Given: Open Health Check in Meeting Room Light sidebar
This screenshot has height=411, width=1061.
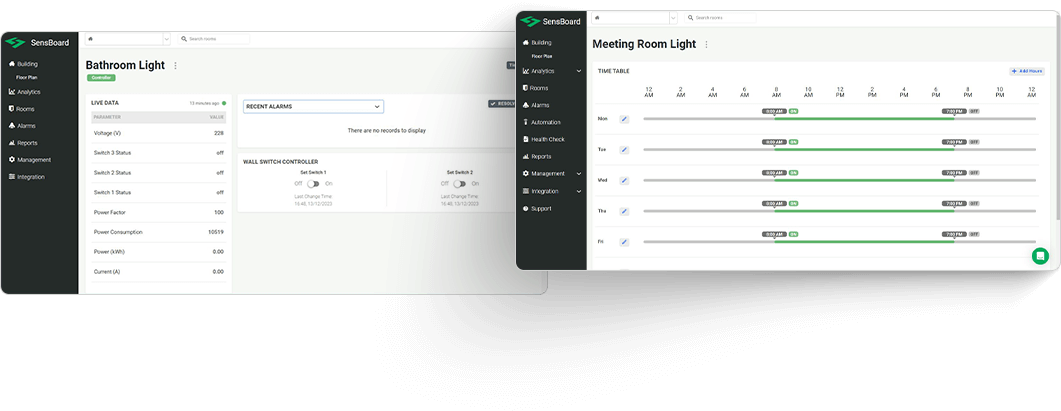Looking at the screenshot, I should pos(543,139).
